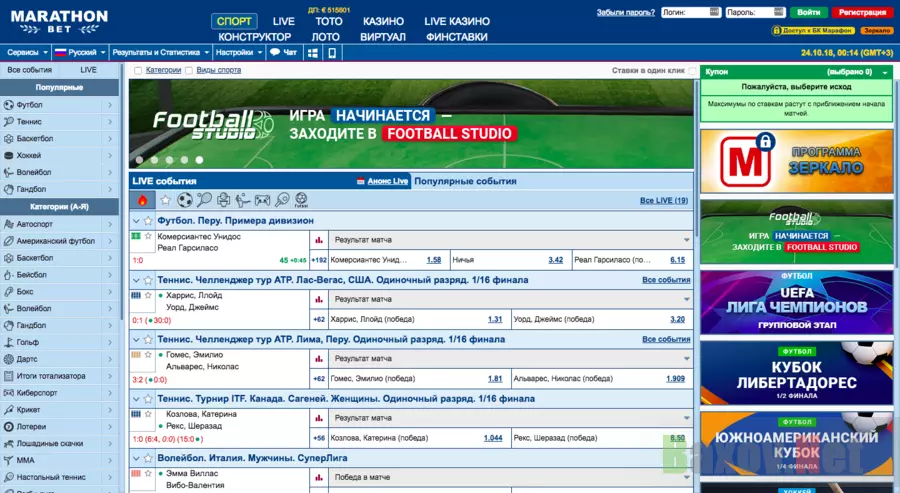Select the hot events flame icon
Viewport: 900px width, 493px height.
pos(142,200)
